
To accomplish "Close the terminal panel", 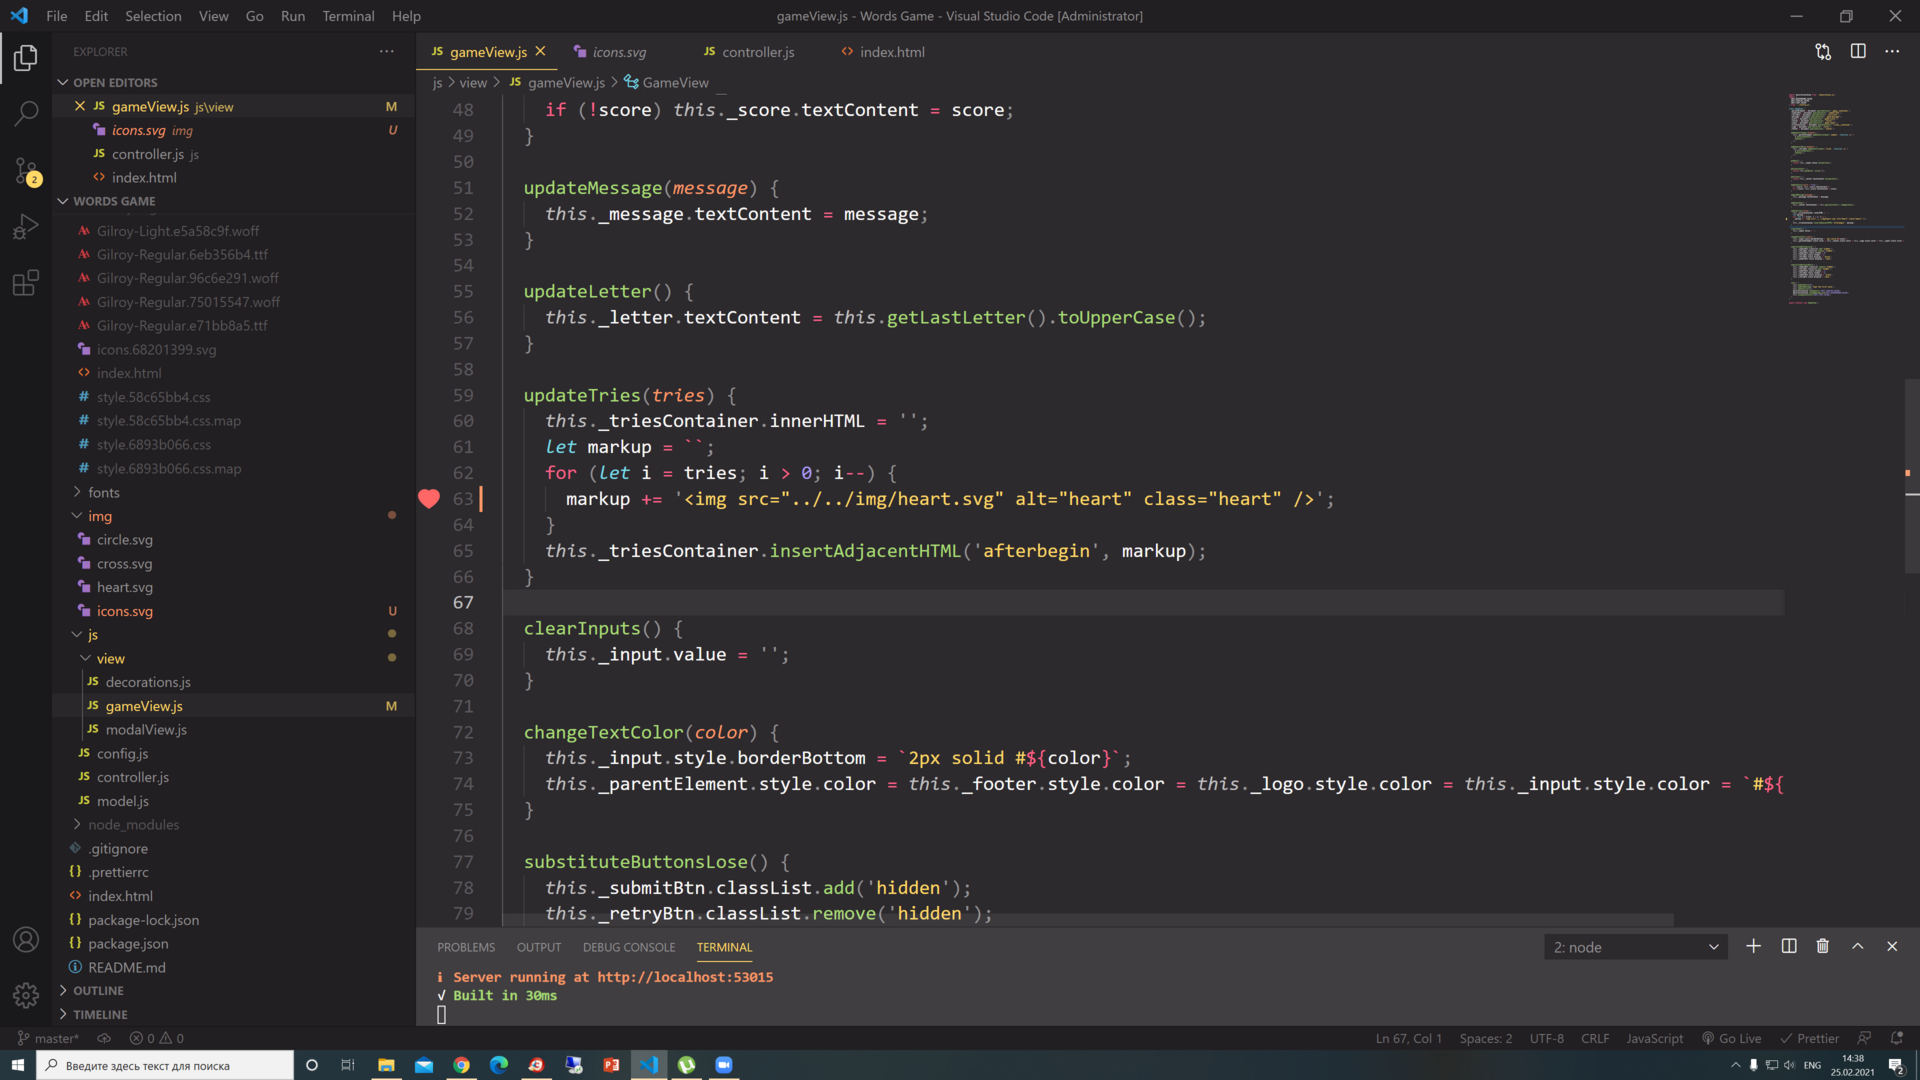I will click(x=1892, y=946).
